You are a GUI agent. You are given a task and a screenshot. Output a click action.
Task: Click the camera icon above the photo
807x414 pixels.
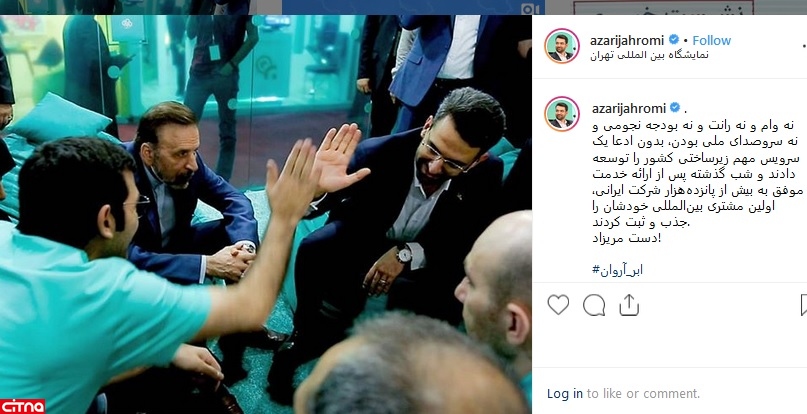click(x=530, y=9)
